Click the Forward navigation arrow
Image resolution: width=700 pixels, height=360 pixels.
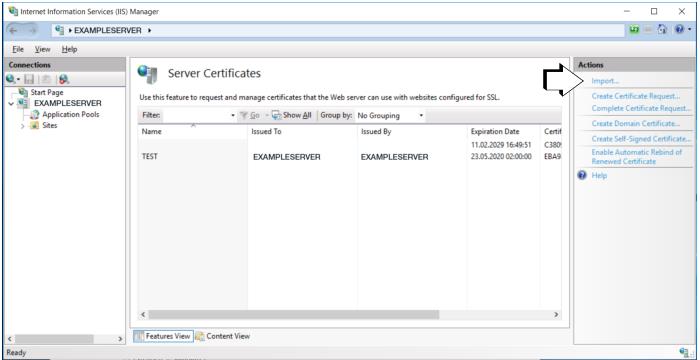click(x=33, y=30)
